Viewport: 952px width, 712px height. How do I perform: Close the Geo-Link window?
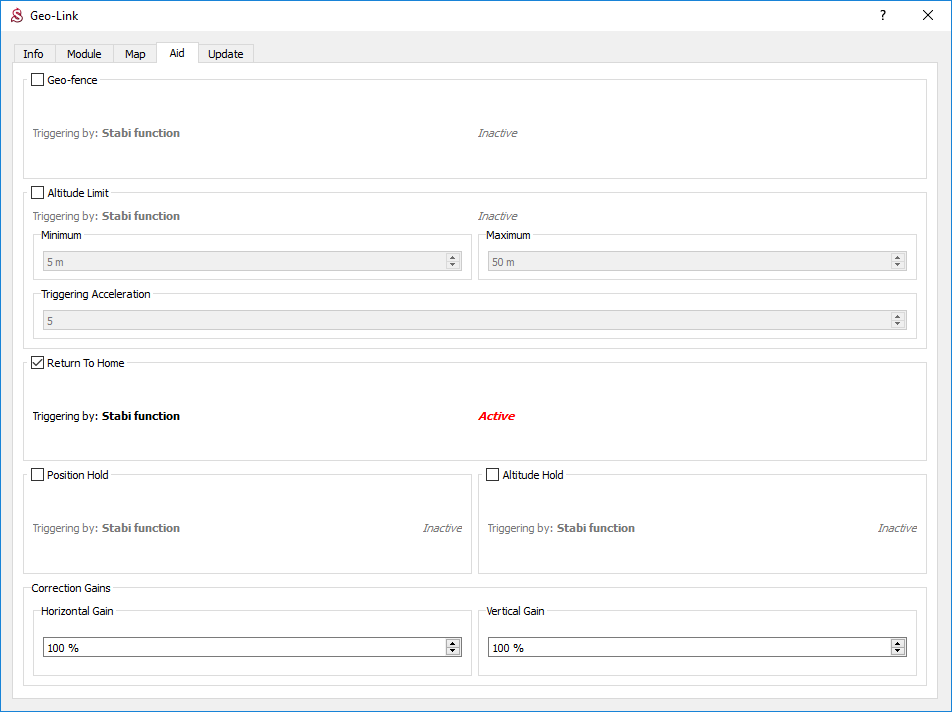pos(927,16)
